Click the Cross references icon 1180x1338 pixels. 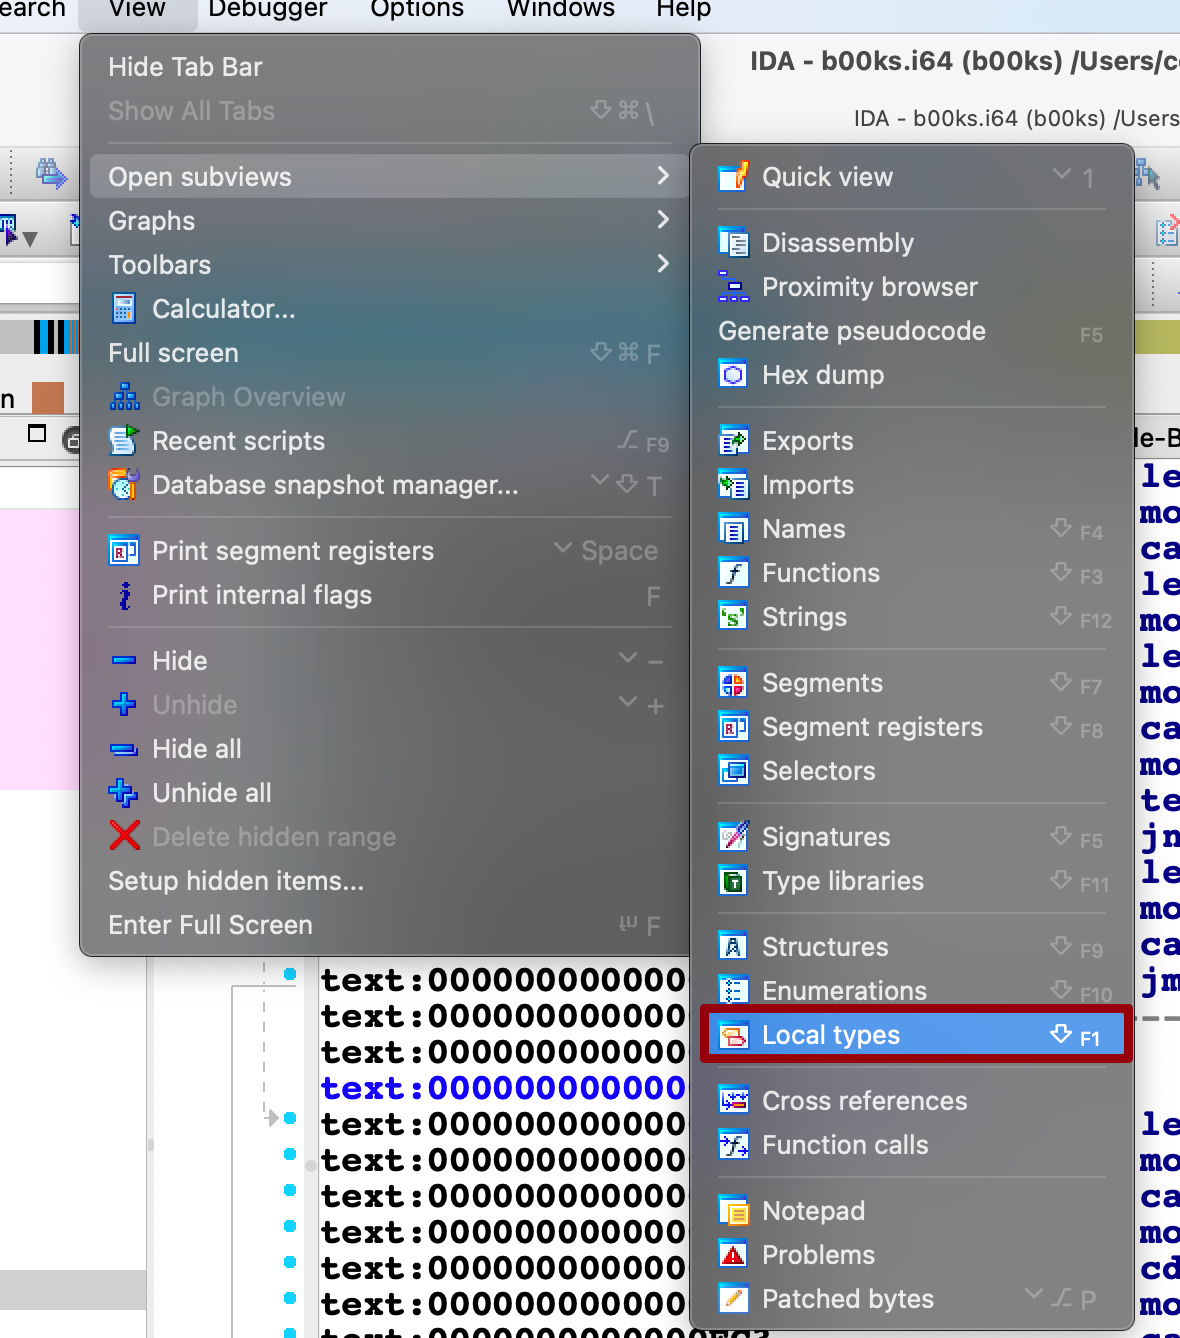(x=733, y=1101)
